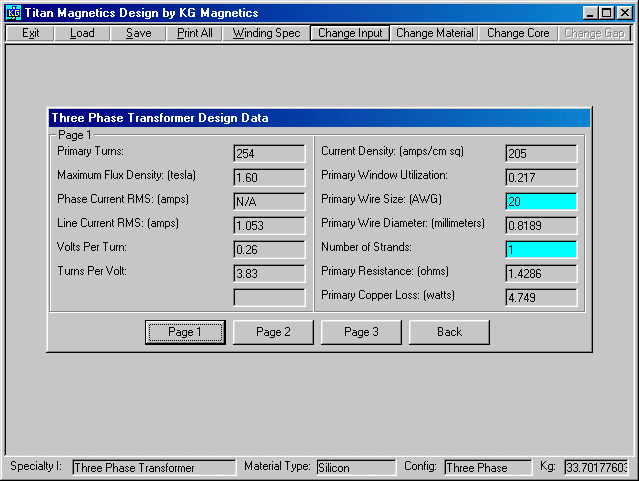
Task: Select Primary Window Utilization value 0.217
Action: click(541, 178)
